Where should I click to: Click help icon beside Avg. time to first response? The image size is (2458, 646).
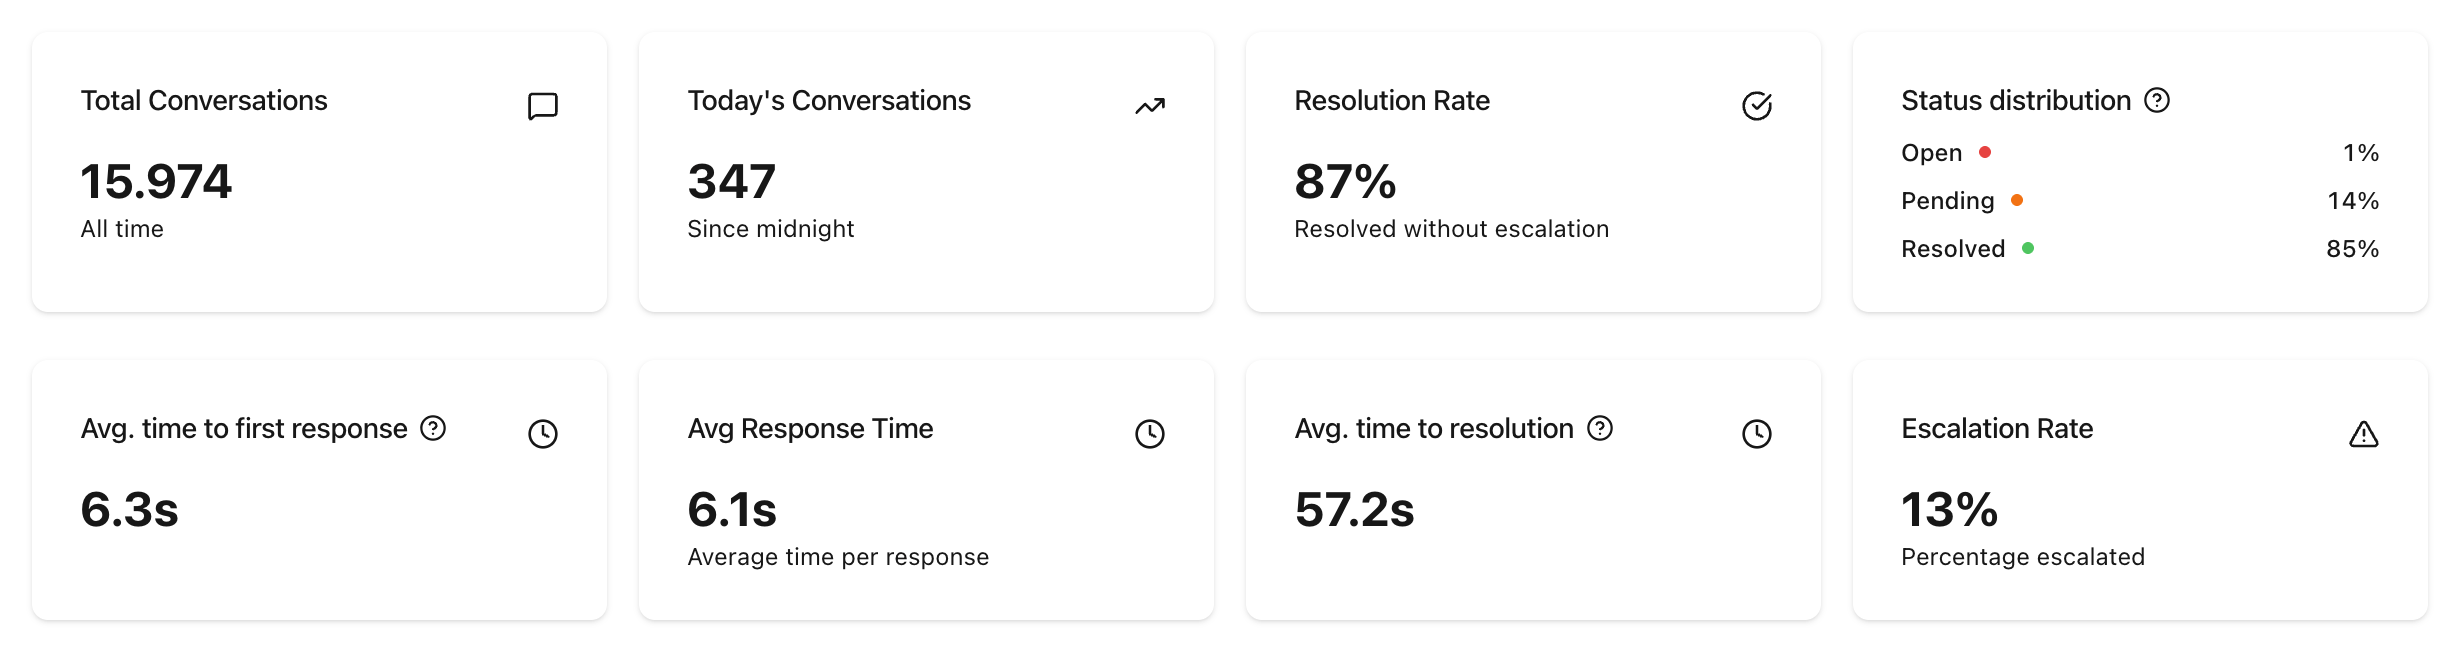click(433, 429)
